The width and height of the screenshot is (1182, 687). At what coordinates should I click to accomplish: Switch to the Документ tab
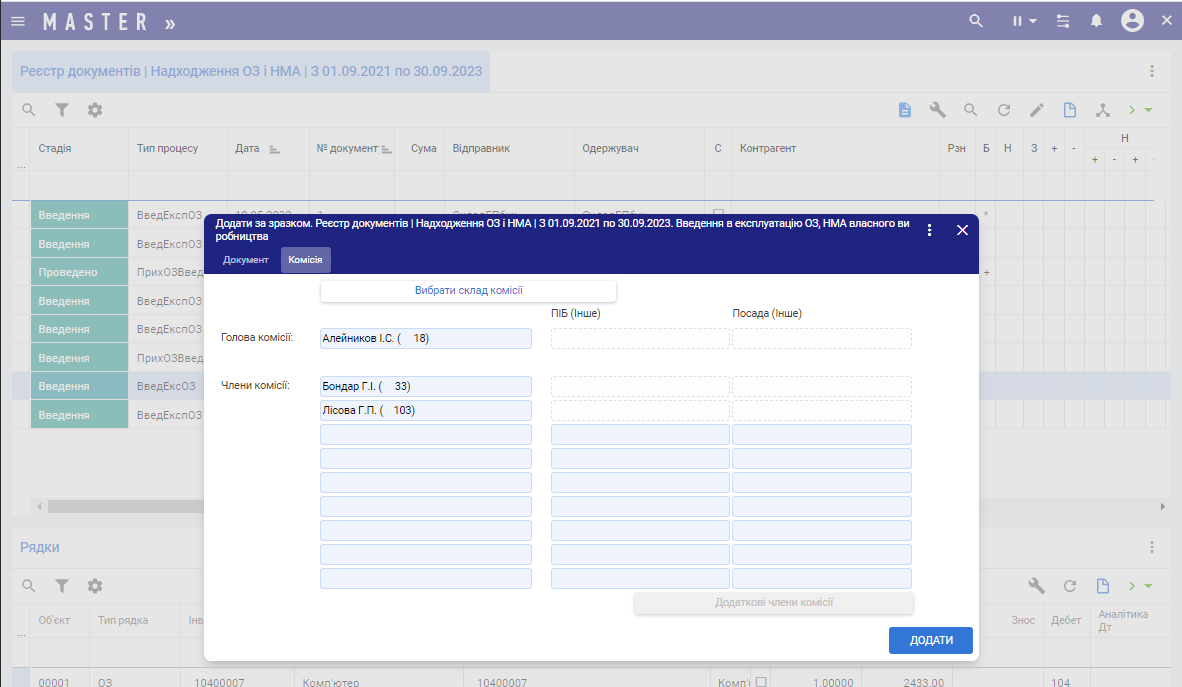[x=245, y=260]
